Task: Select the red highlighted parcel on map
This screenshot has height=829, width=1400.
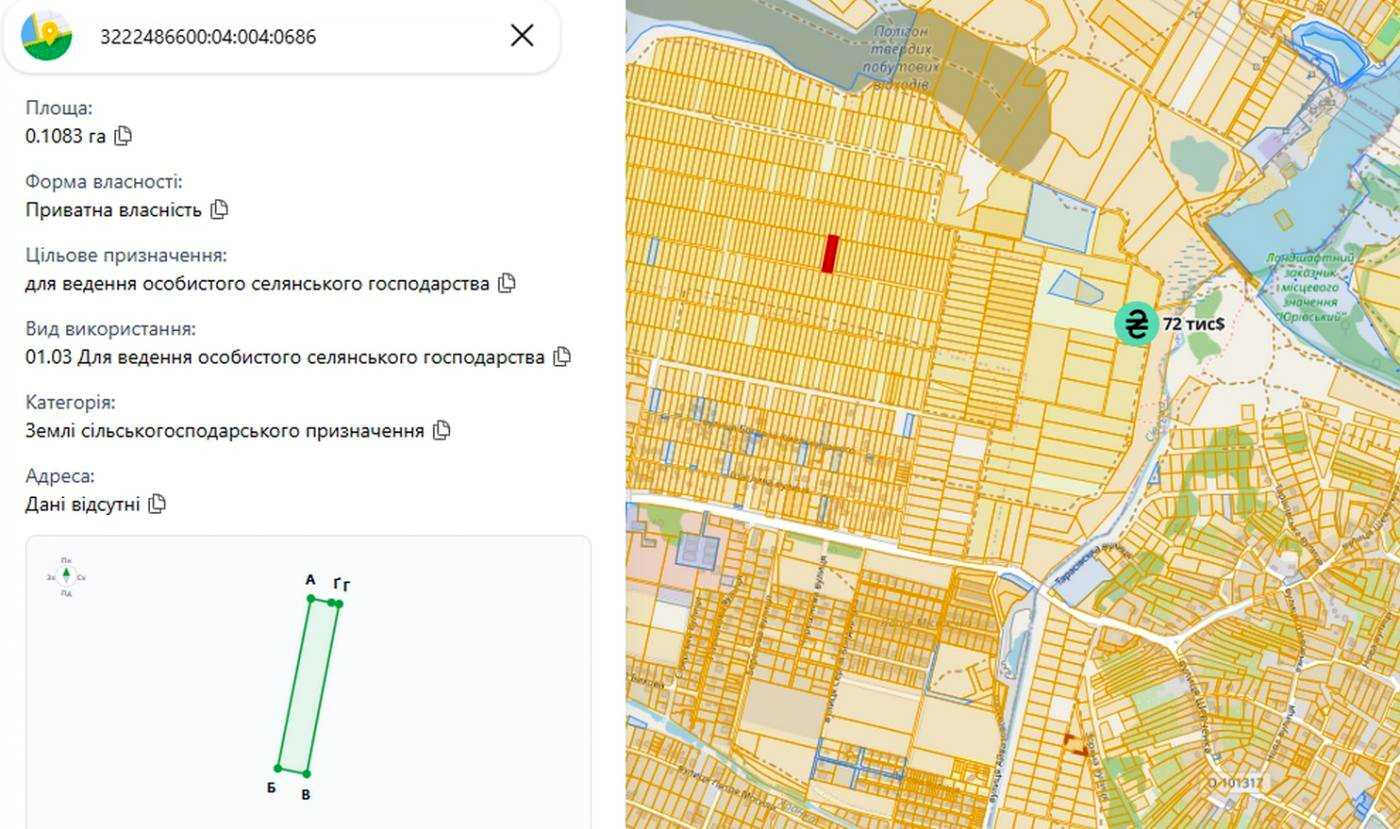Action: (829, 254)
